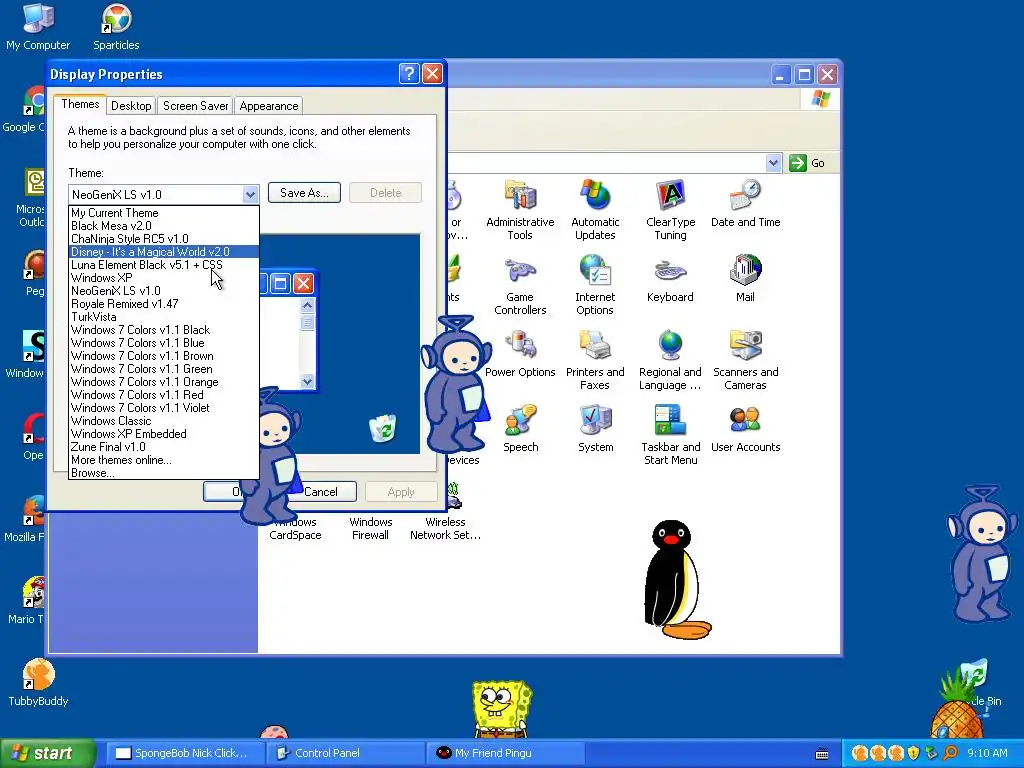1024x768 pixels.
Task: Pick NeoGeniX LS v1.0 in list
Action: (163, 291)
